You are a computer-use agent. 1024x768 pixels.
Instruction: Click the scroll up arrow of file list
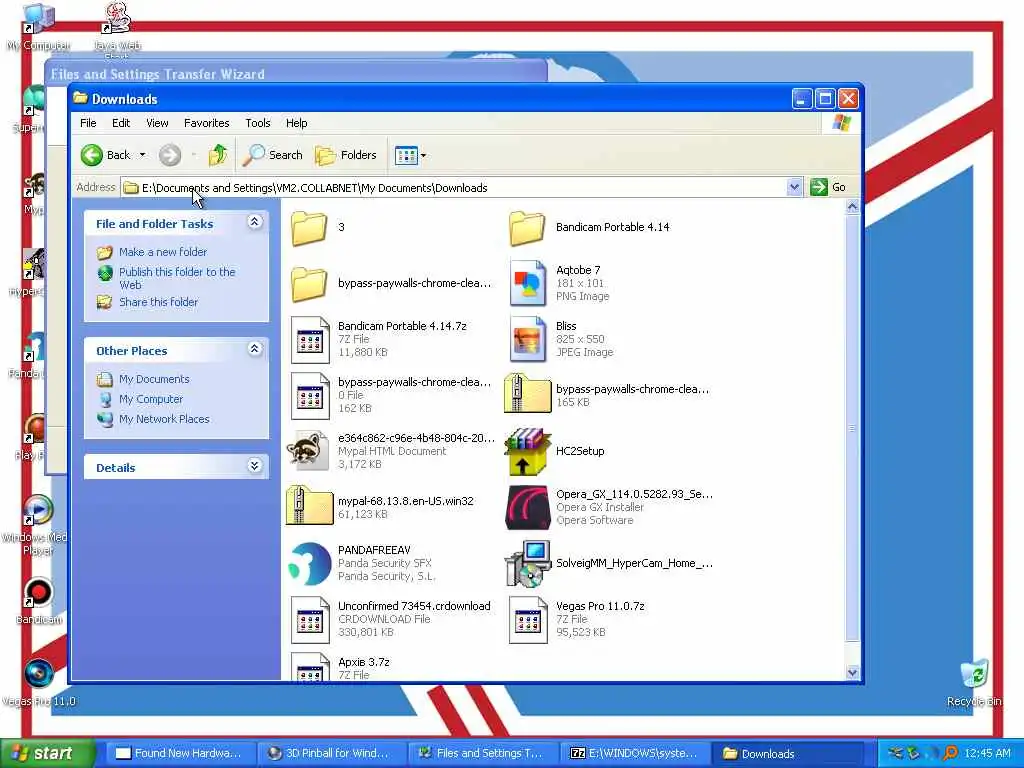click(x=852, y=207)
